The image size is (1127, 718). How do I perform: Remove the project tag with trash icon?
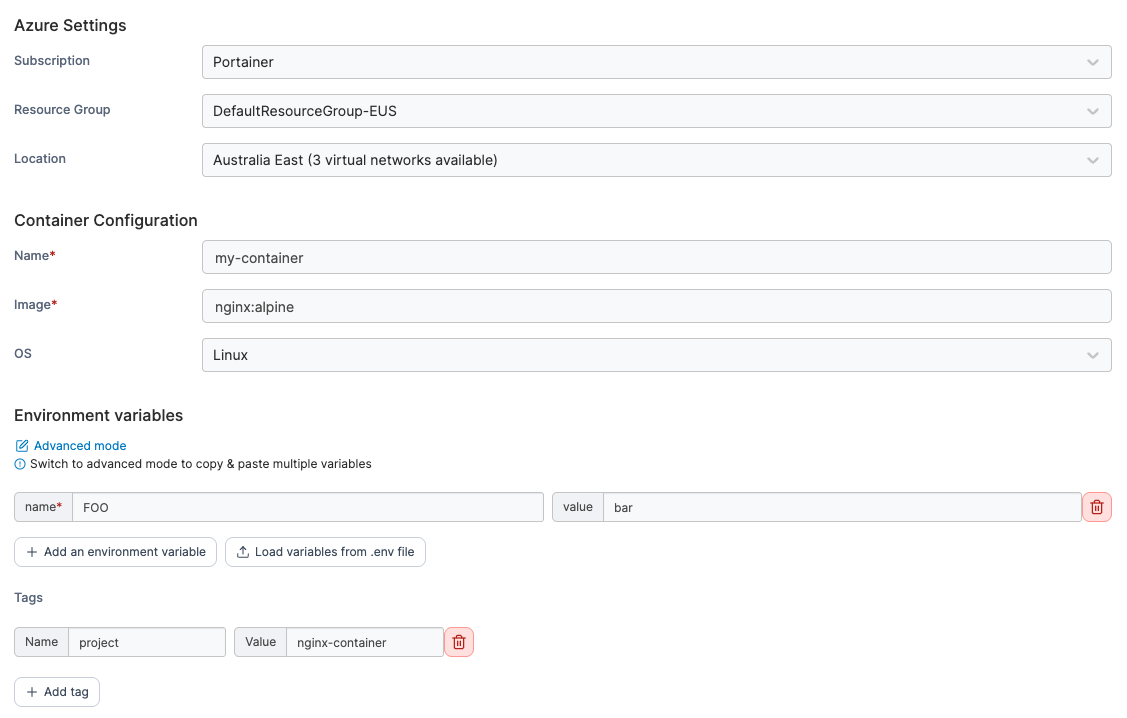tap(459, 642)
